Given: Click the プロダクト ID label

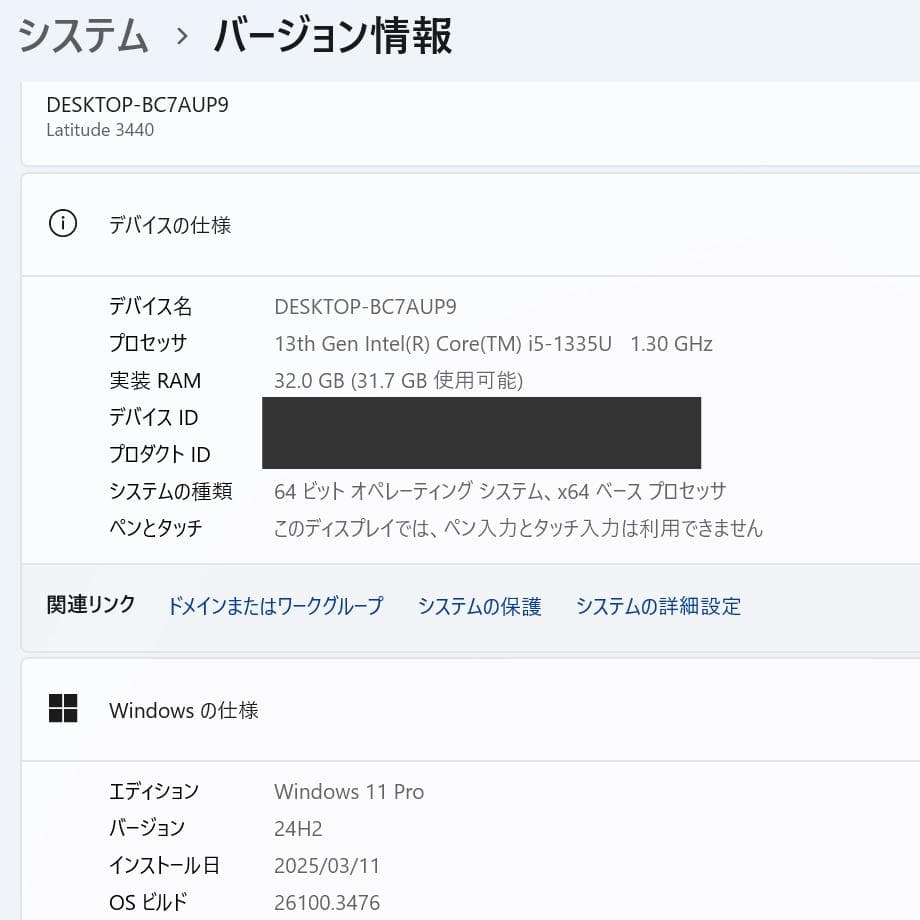Looking at the screenshot, I should pyautogui.click(x=160, y=454).
